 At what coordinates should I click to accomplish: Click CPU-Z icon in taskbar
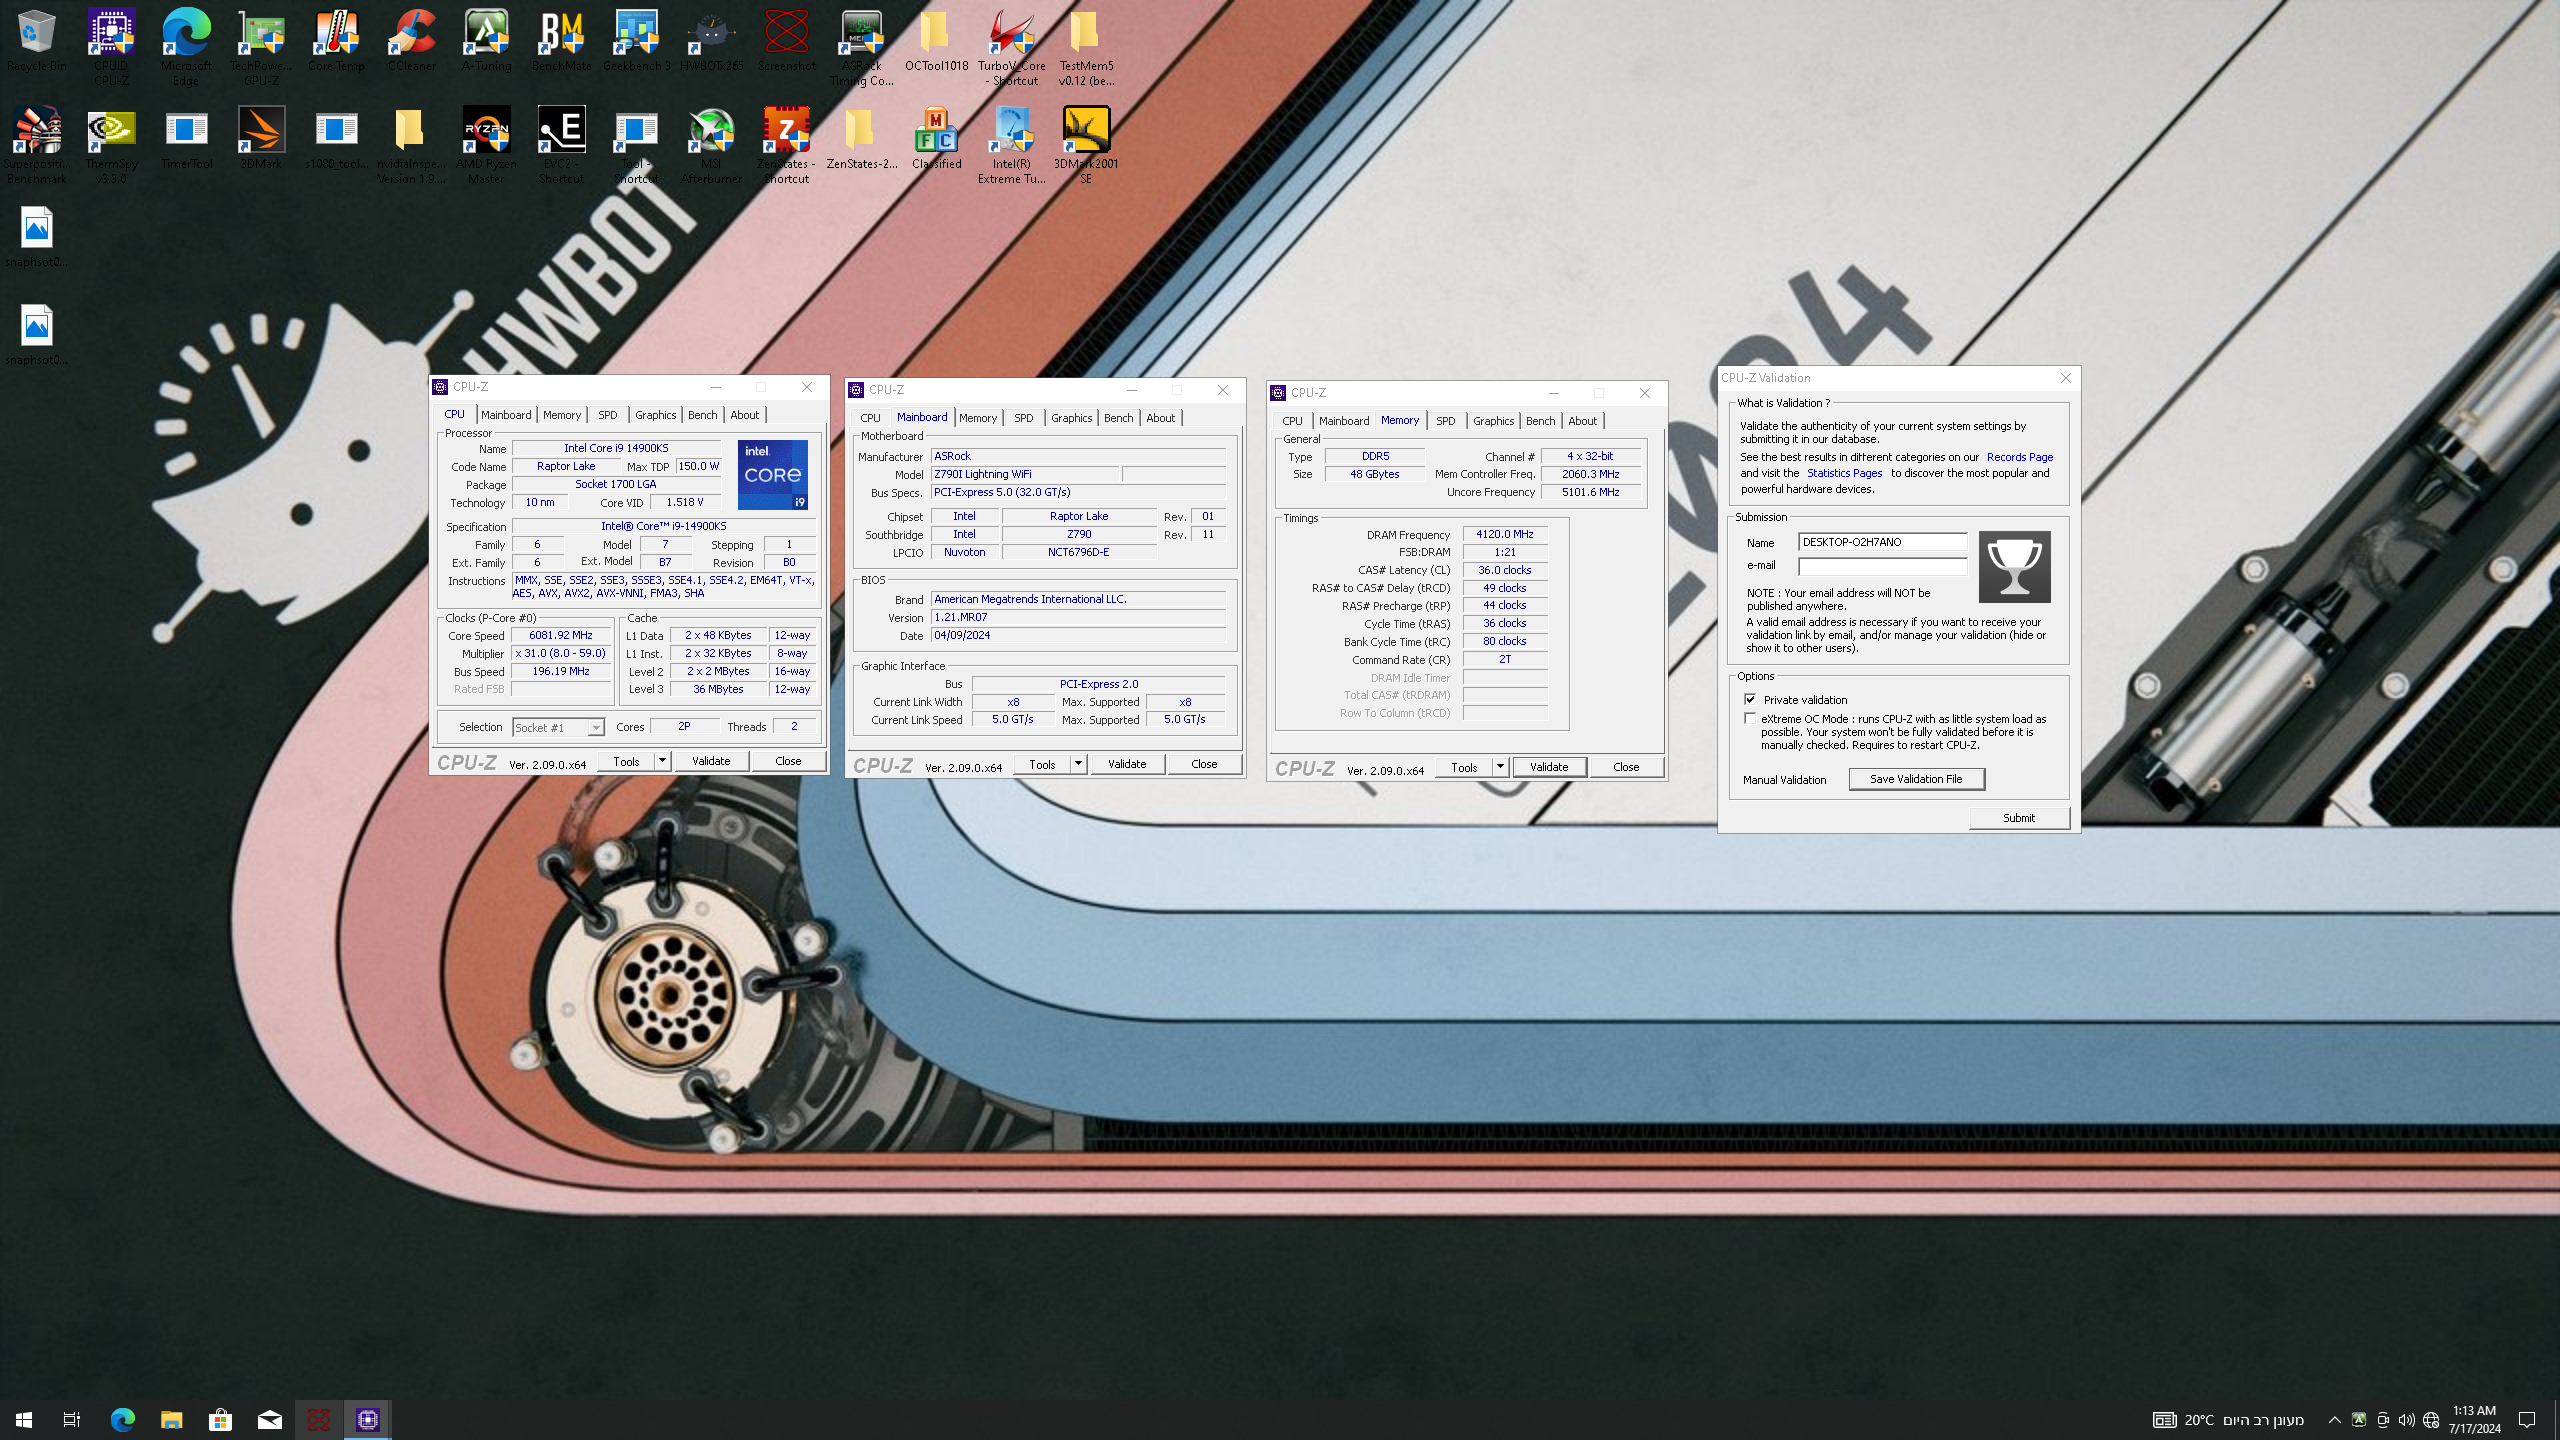point(367,1419)
